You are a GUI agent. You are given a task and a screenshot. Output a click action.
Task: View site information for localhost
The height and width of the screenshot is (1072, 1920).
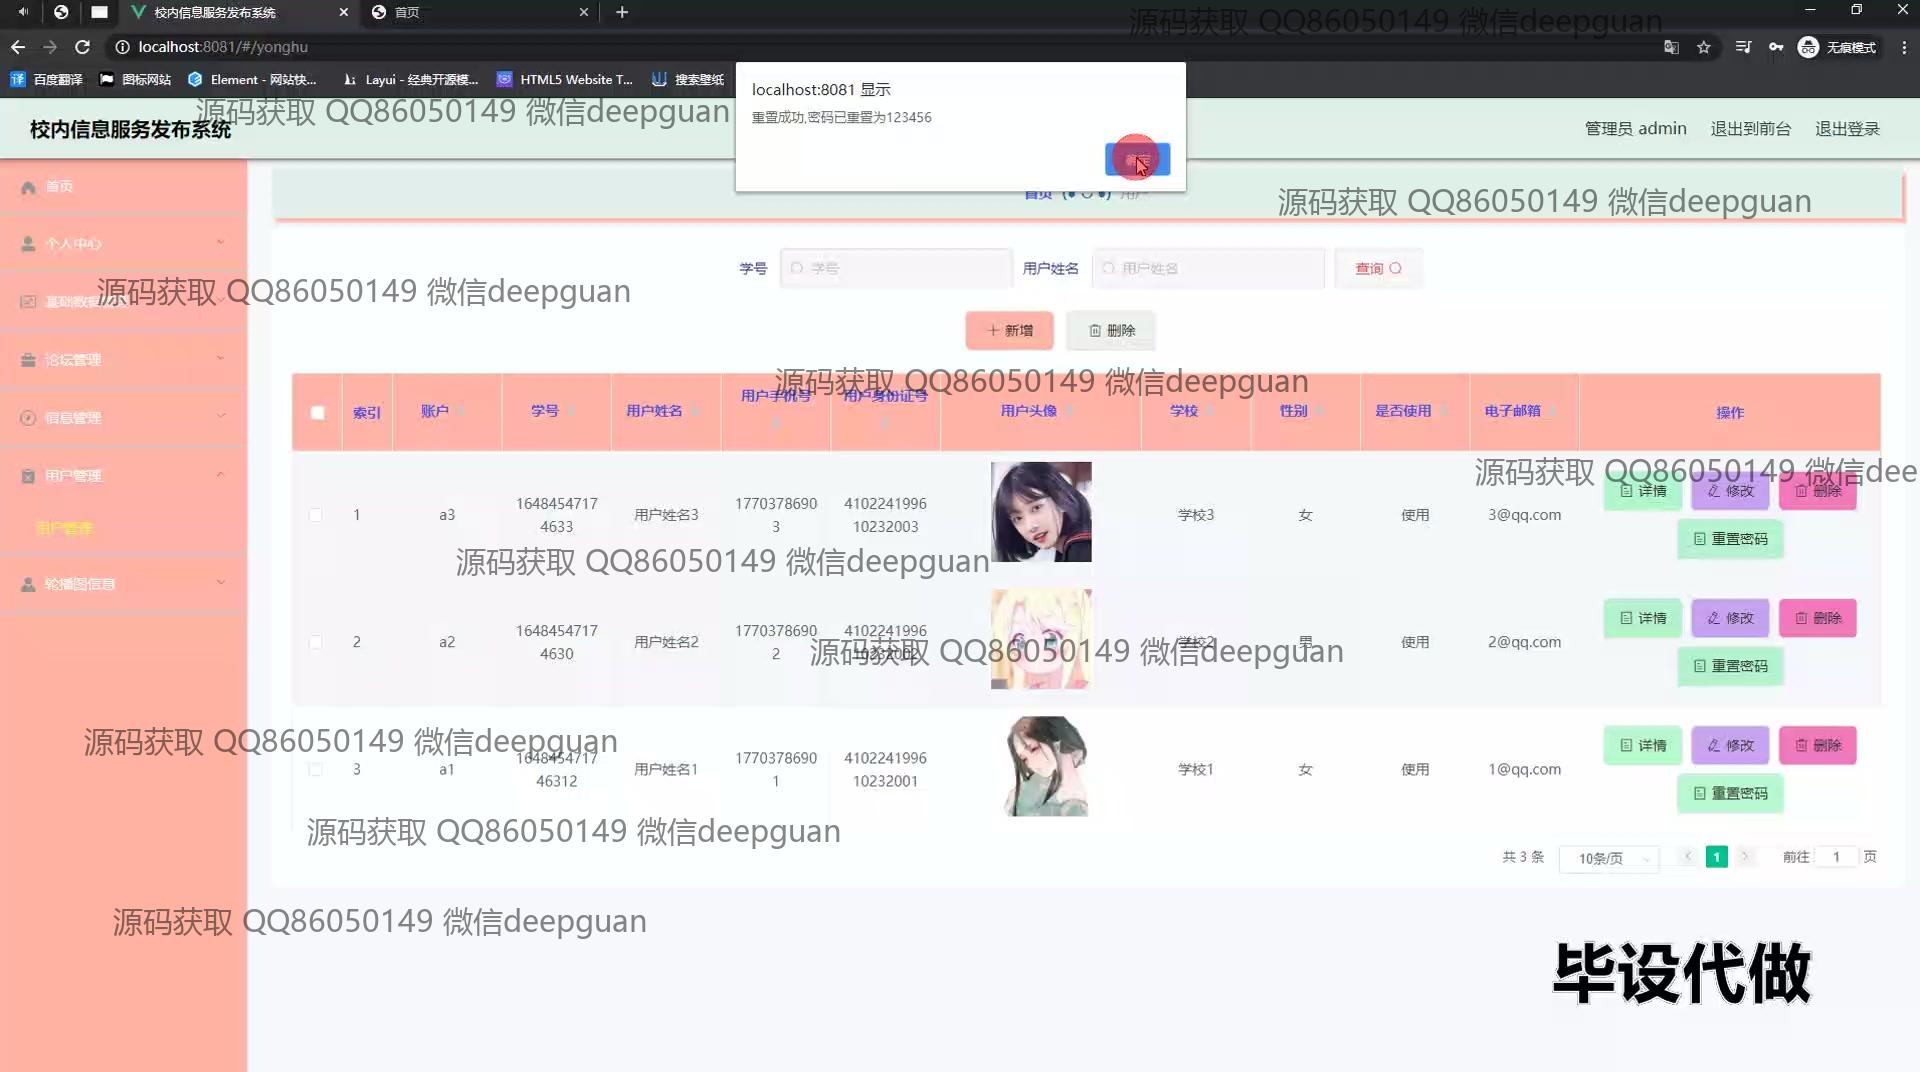(122, 47)
